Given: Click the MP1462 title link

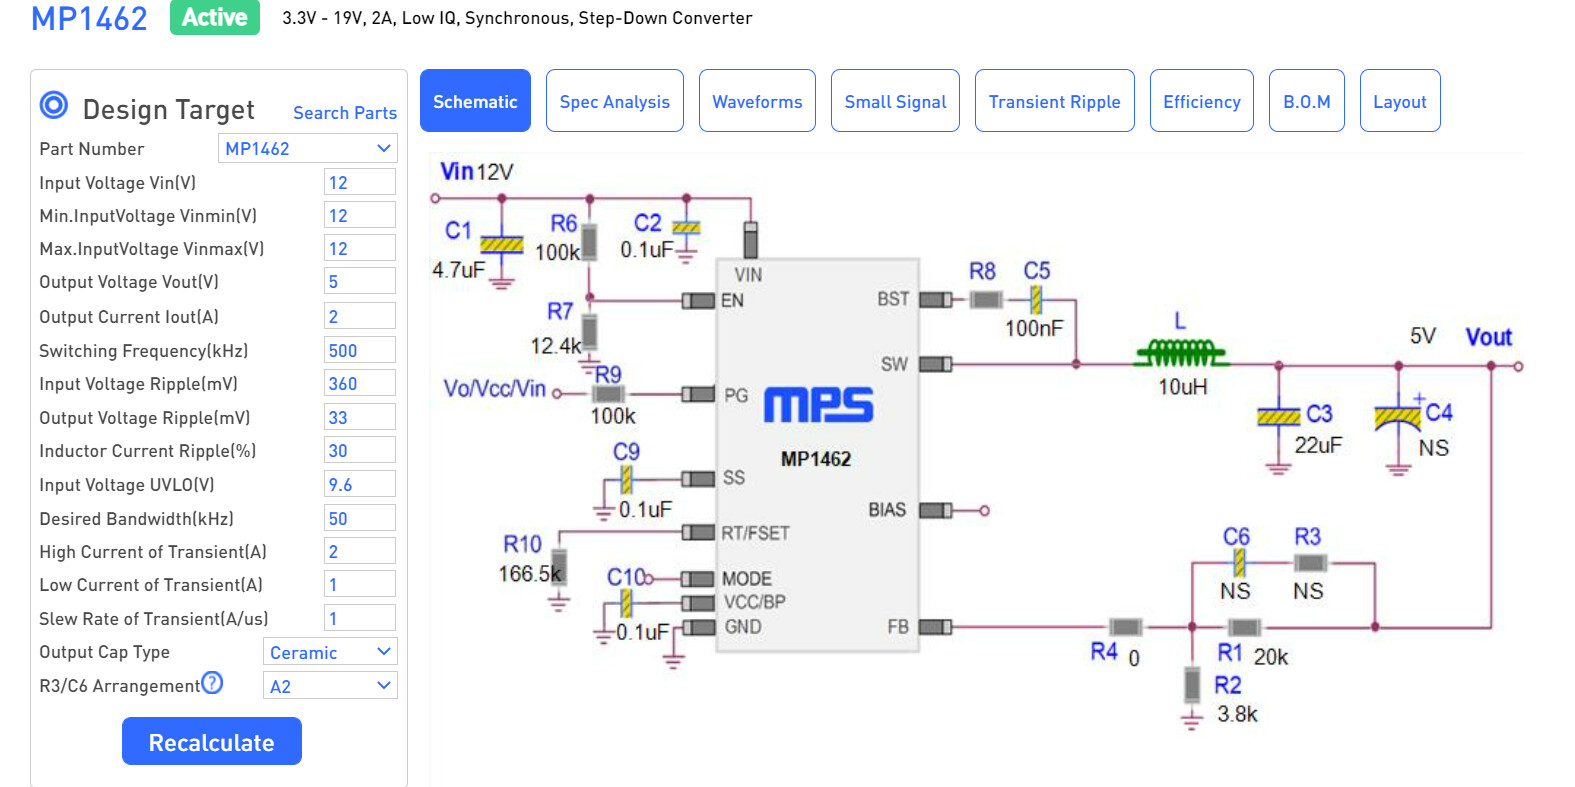Looking at the screenshot, I should click(89, 18).
